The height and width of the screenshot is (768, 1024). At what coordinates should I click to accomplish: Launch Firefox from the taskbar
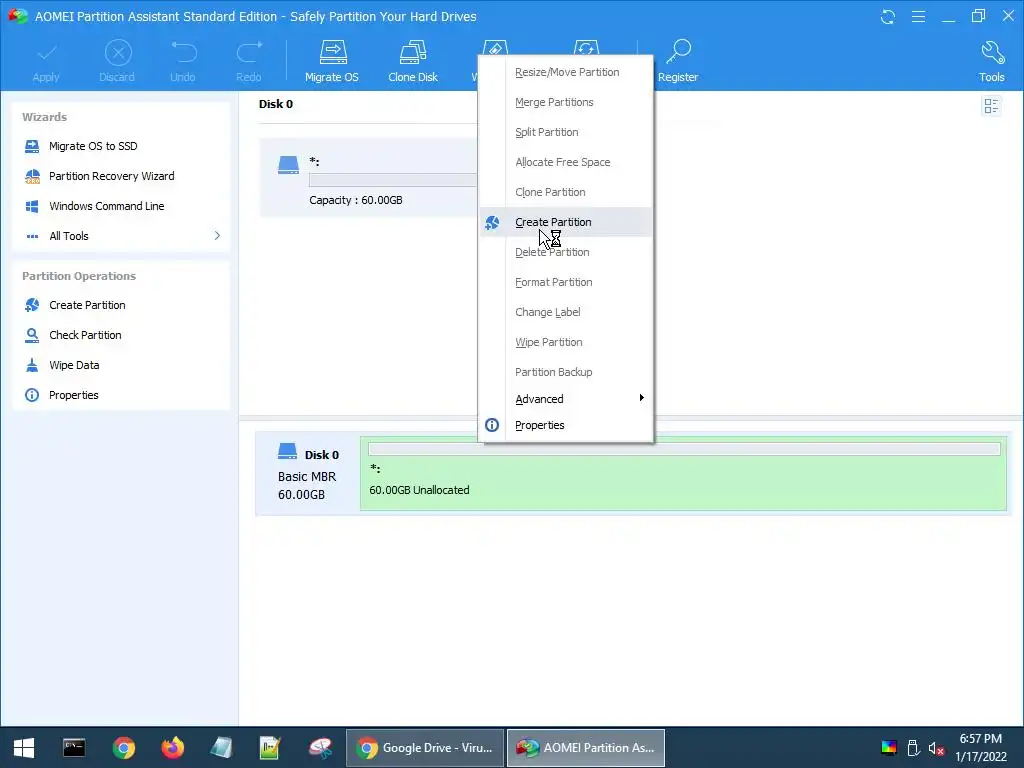pos(173,748)
